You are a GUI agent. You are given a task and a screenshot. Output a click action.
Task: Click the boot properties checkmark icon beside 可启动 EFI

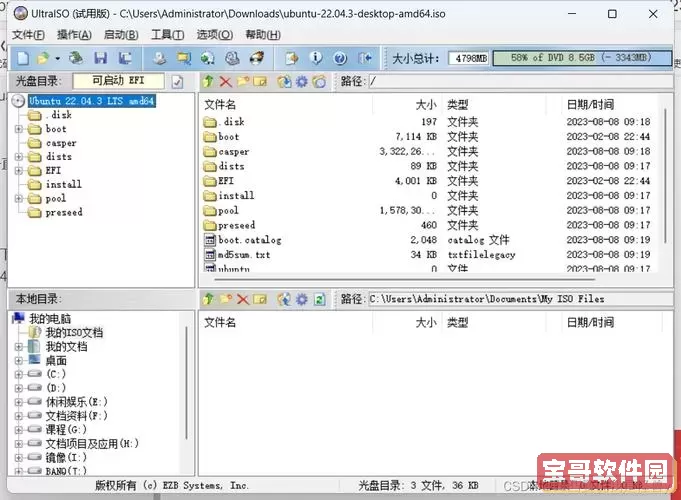pyautogui.click(x=177, y=82)
